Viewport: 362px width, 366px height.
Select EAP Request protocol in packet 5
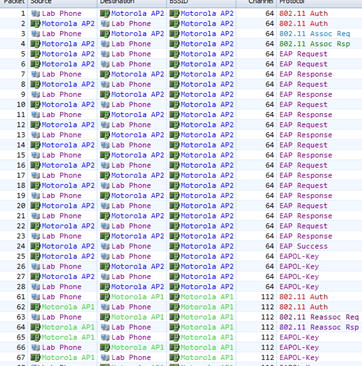point(303,54)
